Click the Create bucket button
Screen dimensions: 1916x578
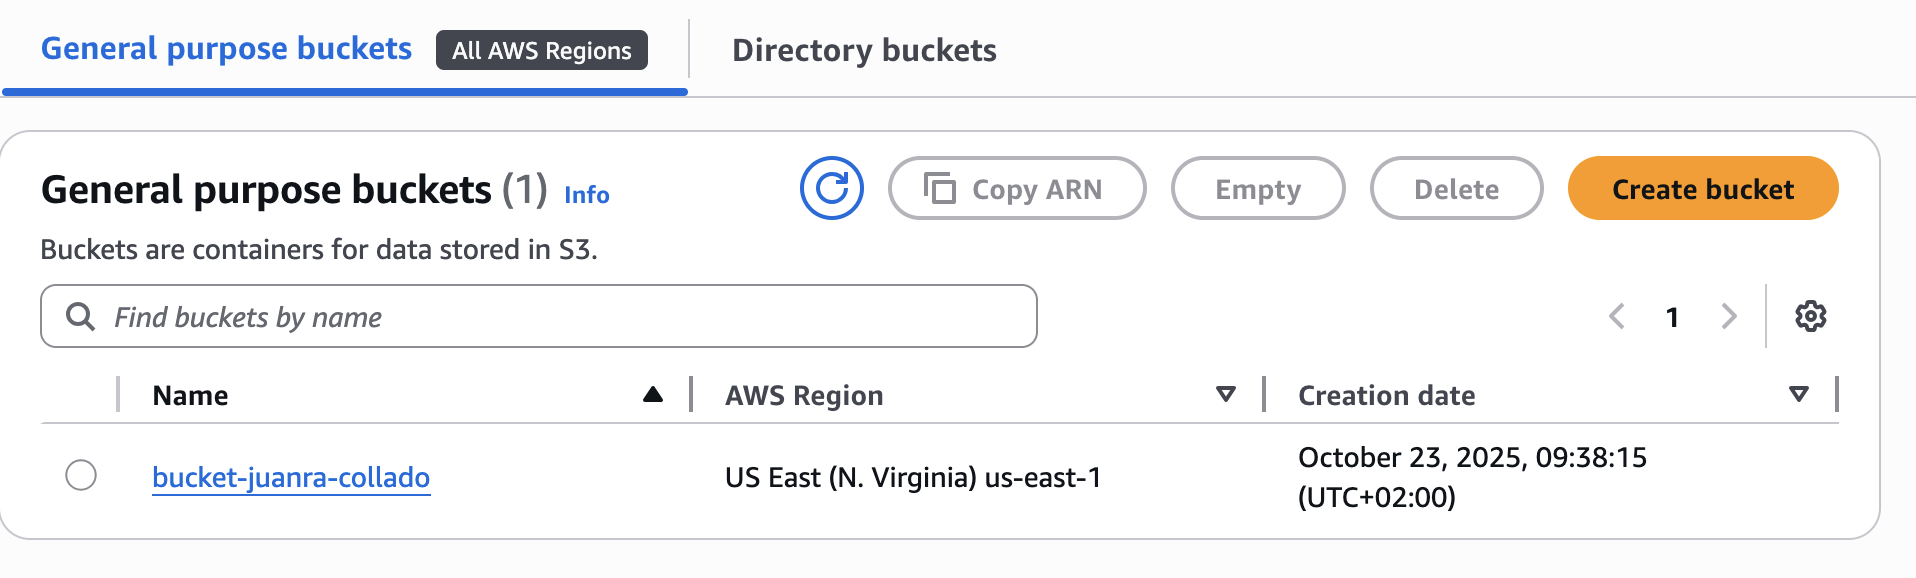pos(1702,188)
